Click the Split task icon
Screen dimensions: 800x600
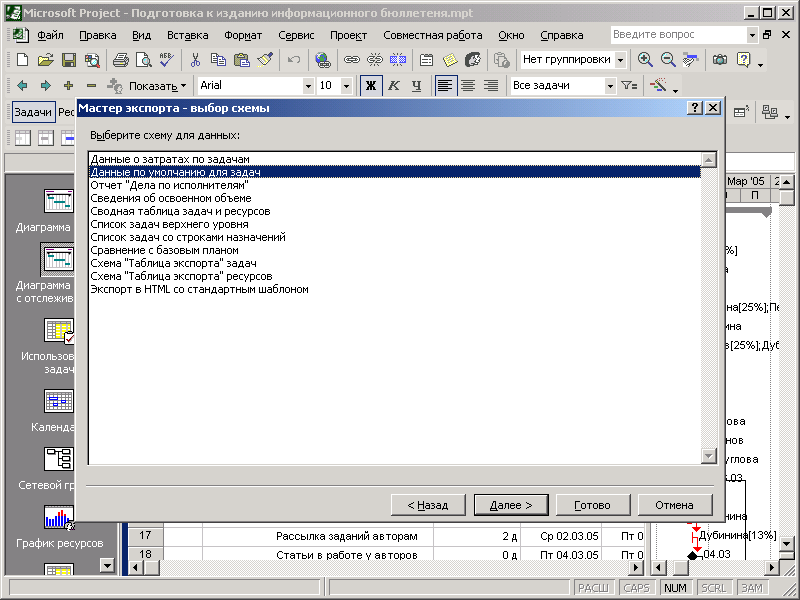tap(398, 60)
